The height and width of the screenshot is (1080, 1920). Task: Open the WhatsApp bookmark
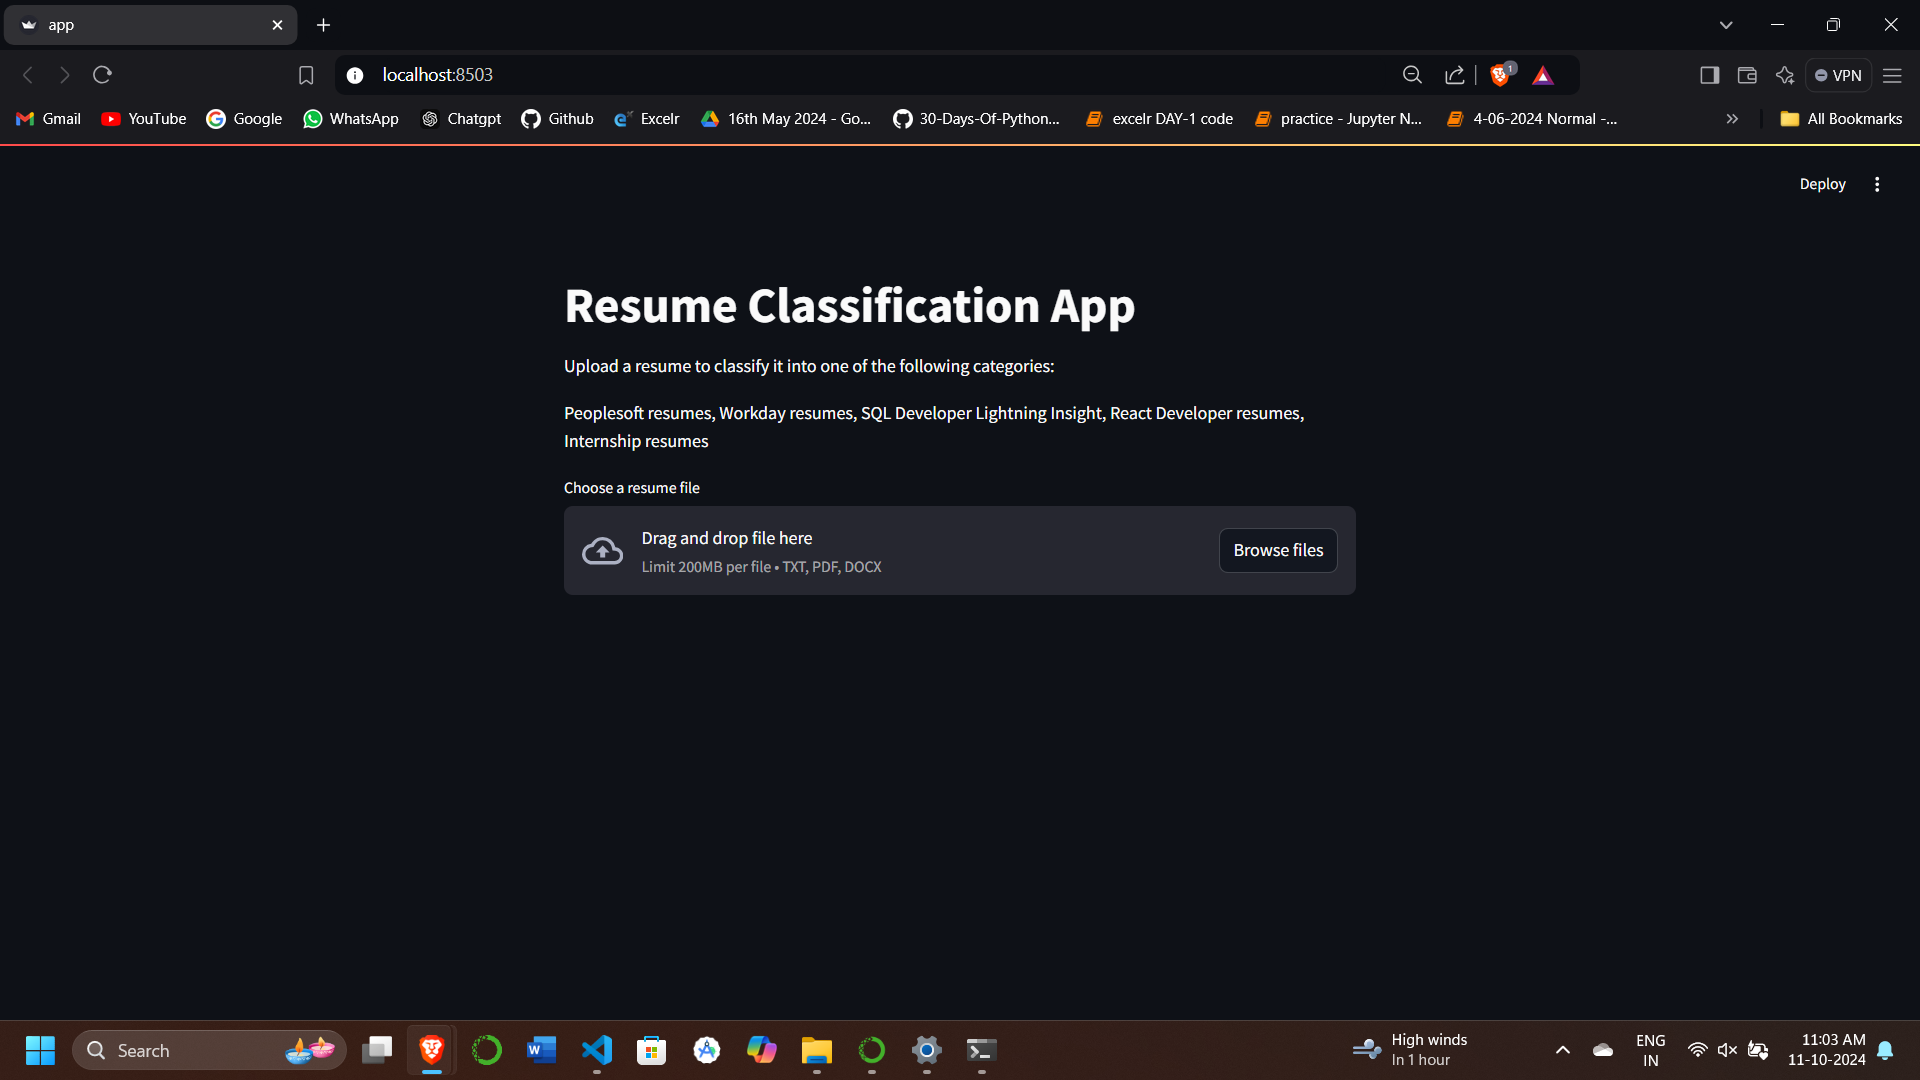point(351,119)
